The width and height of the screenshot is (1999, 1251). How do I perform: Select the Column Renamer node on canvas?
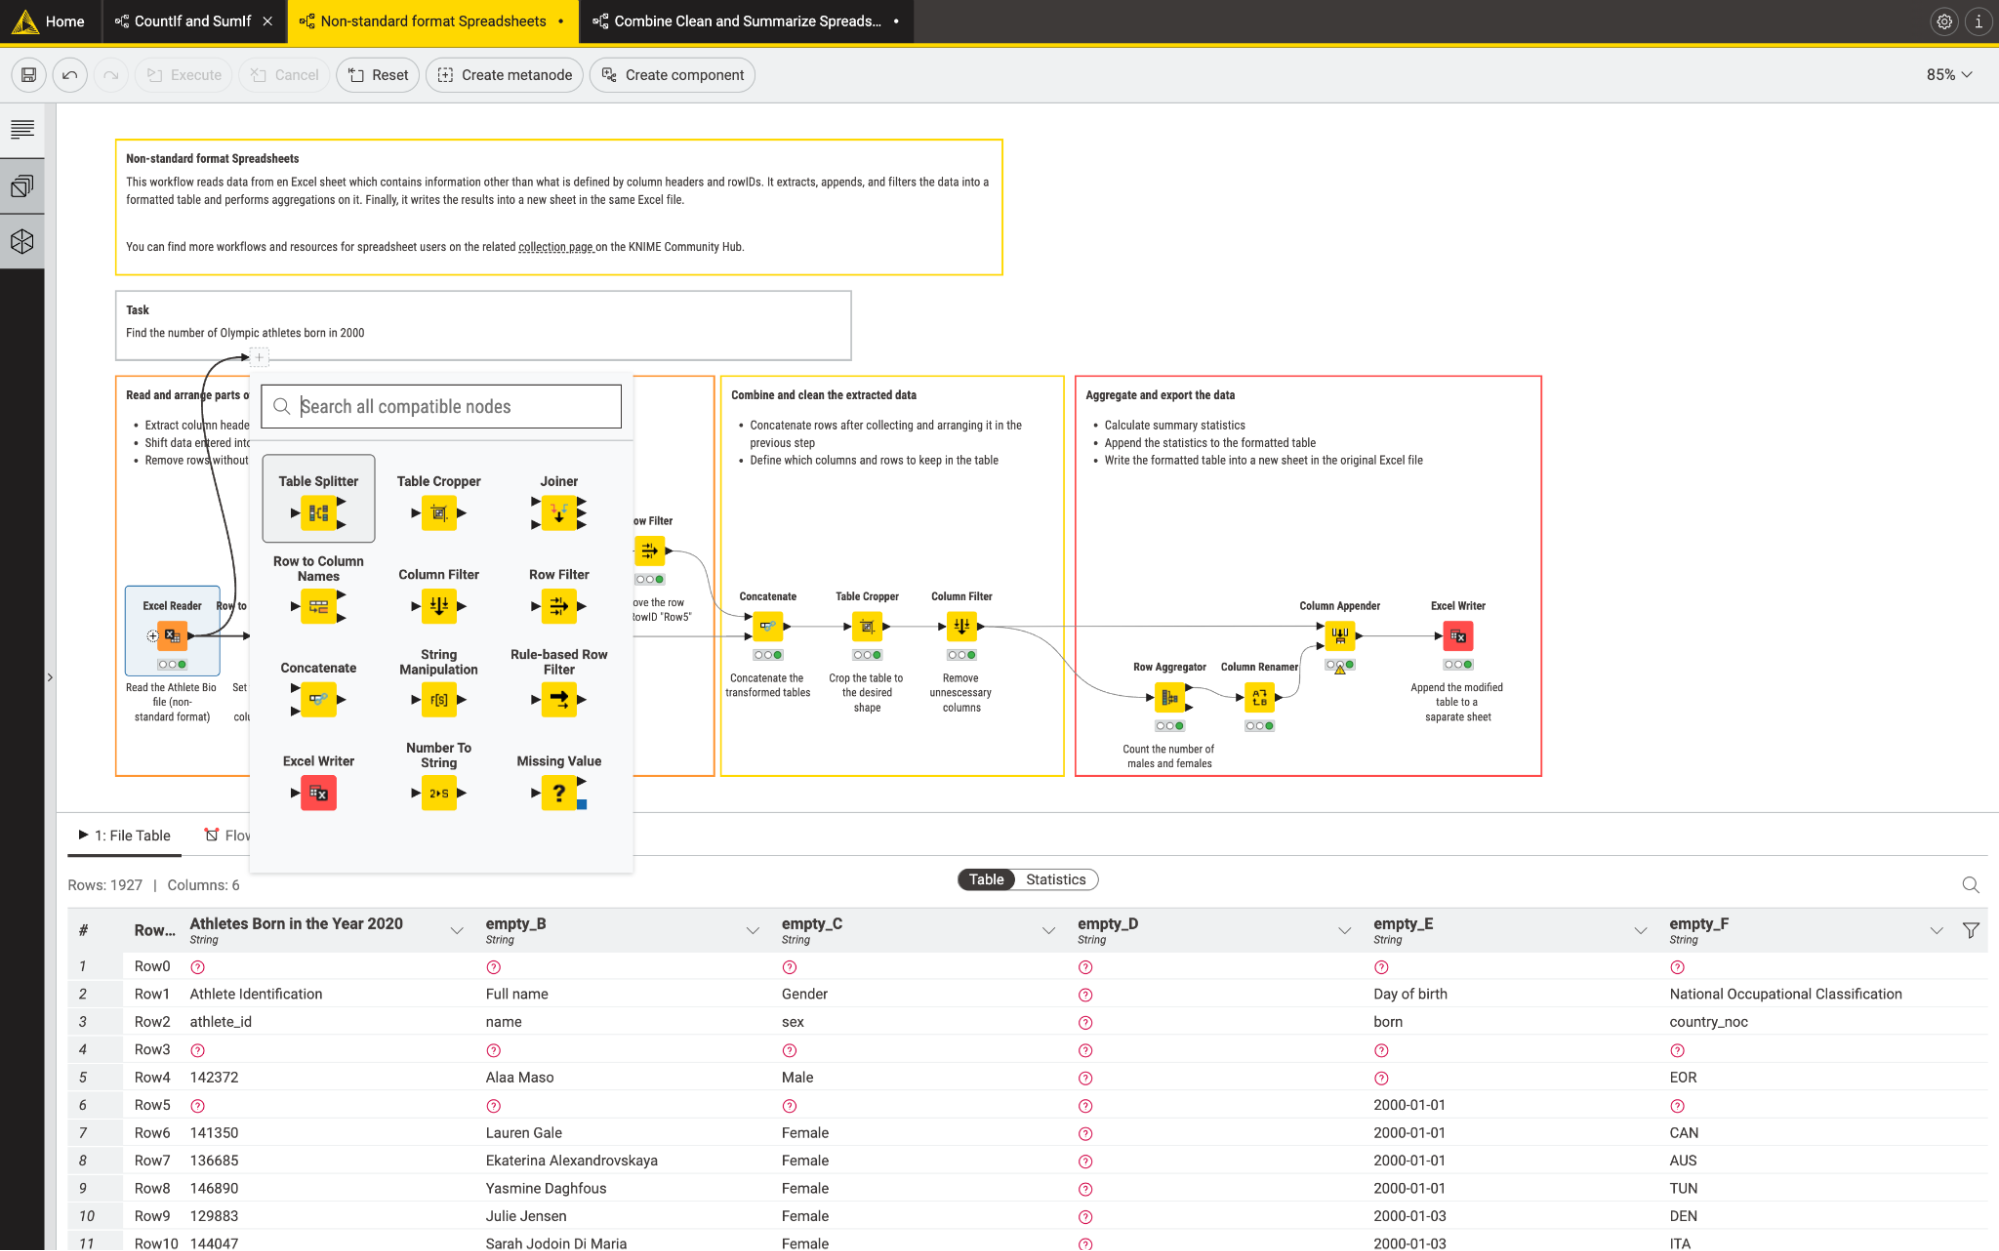[1259, 697]
